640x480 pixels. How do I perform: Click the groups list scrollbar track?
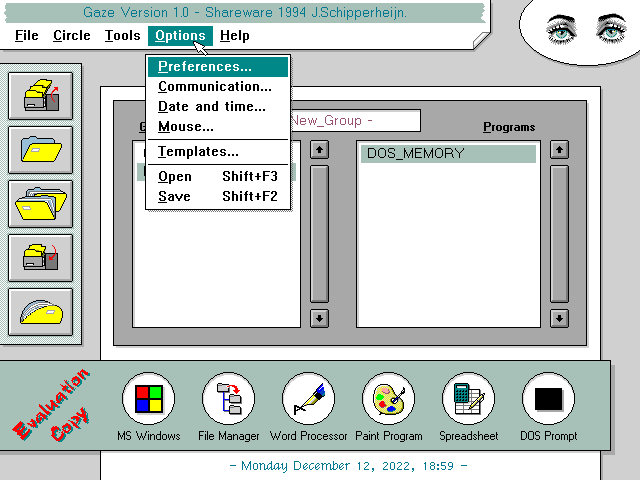[x=319, y=234]
